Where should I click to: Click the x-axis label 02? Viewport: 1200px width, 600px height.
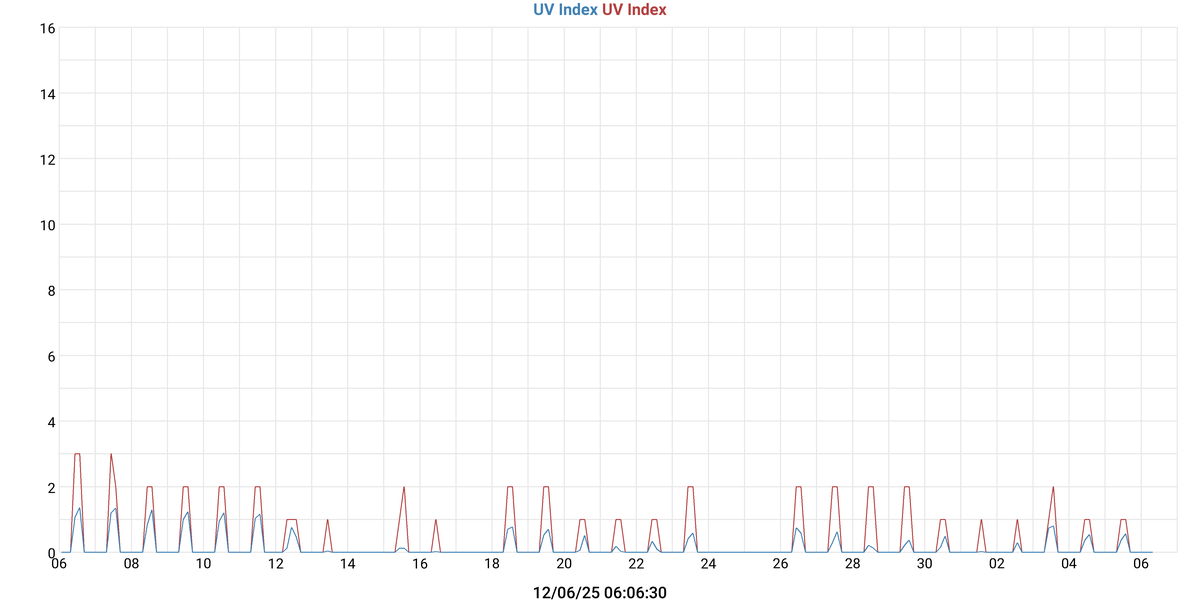pyautogui.click(x=997, y=564)
